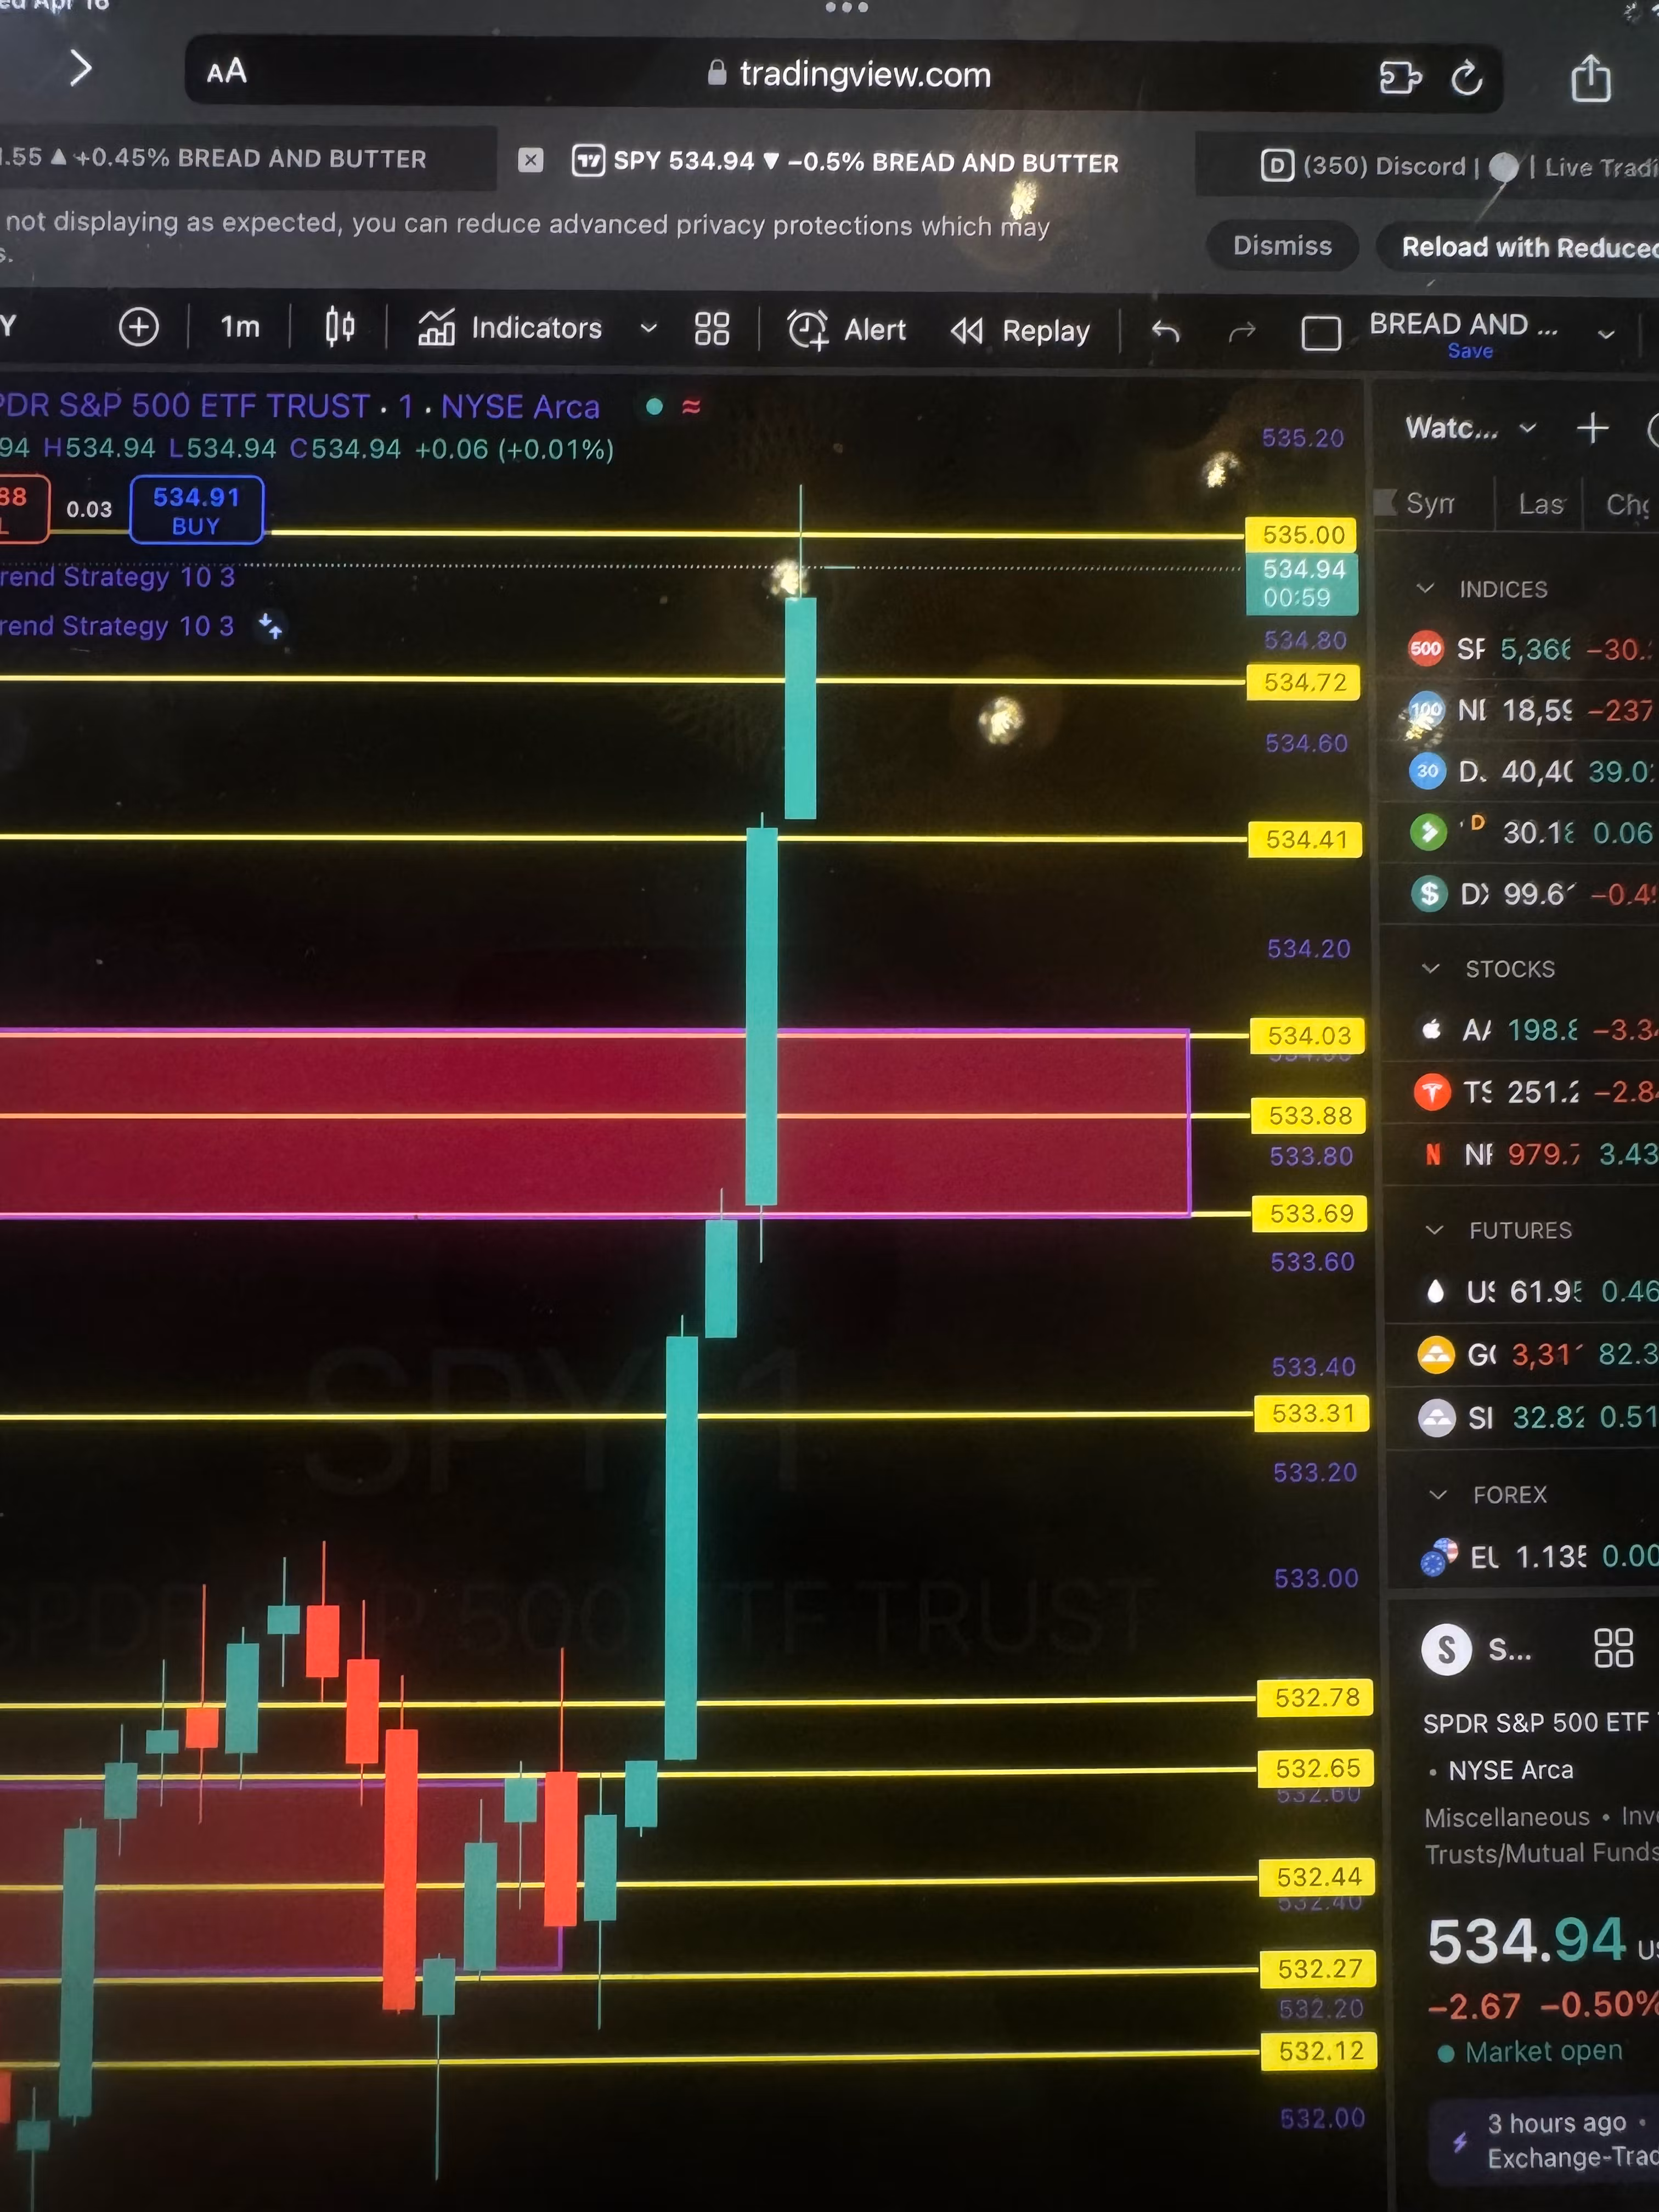The height and width of the screenshot is (2212, 1659).
Task: Open the layout square icon
Action: (1320, 333)
